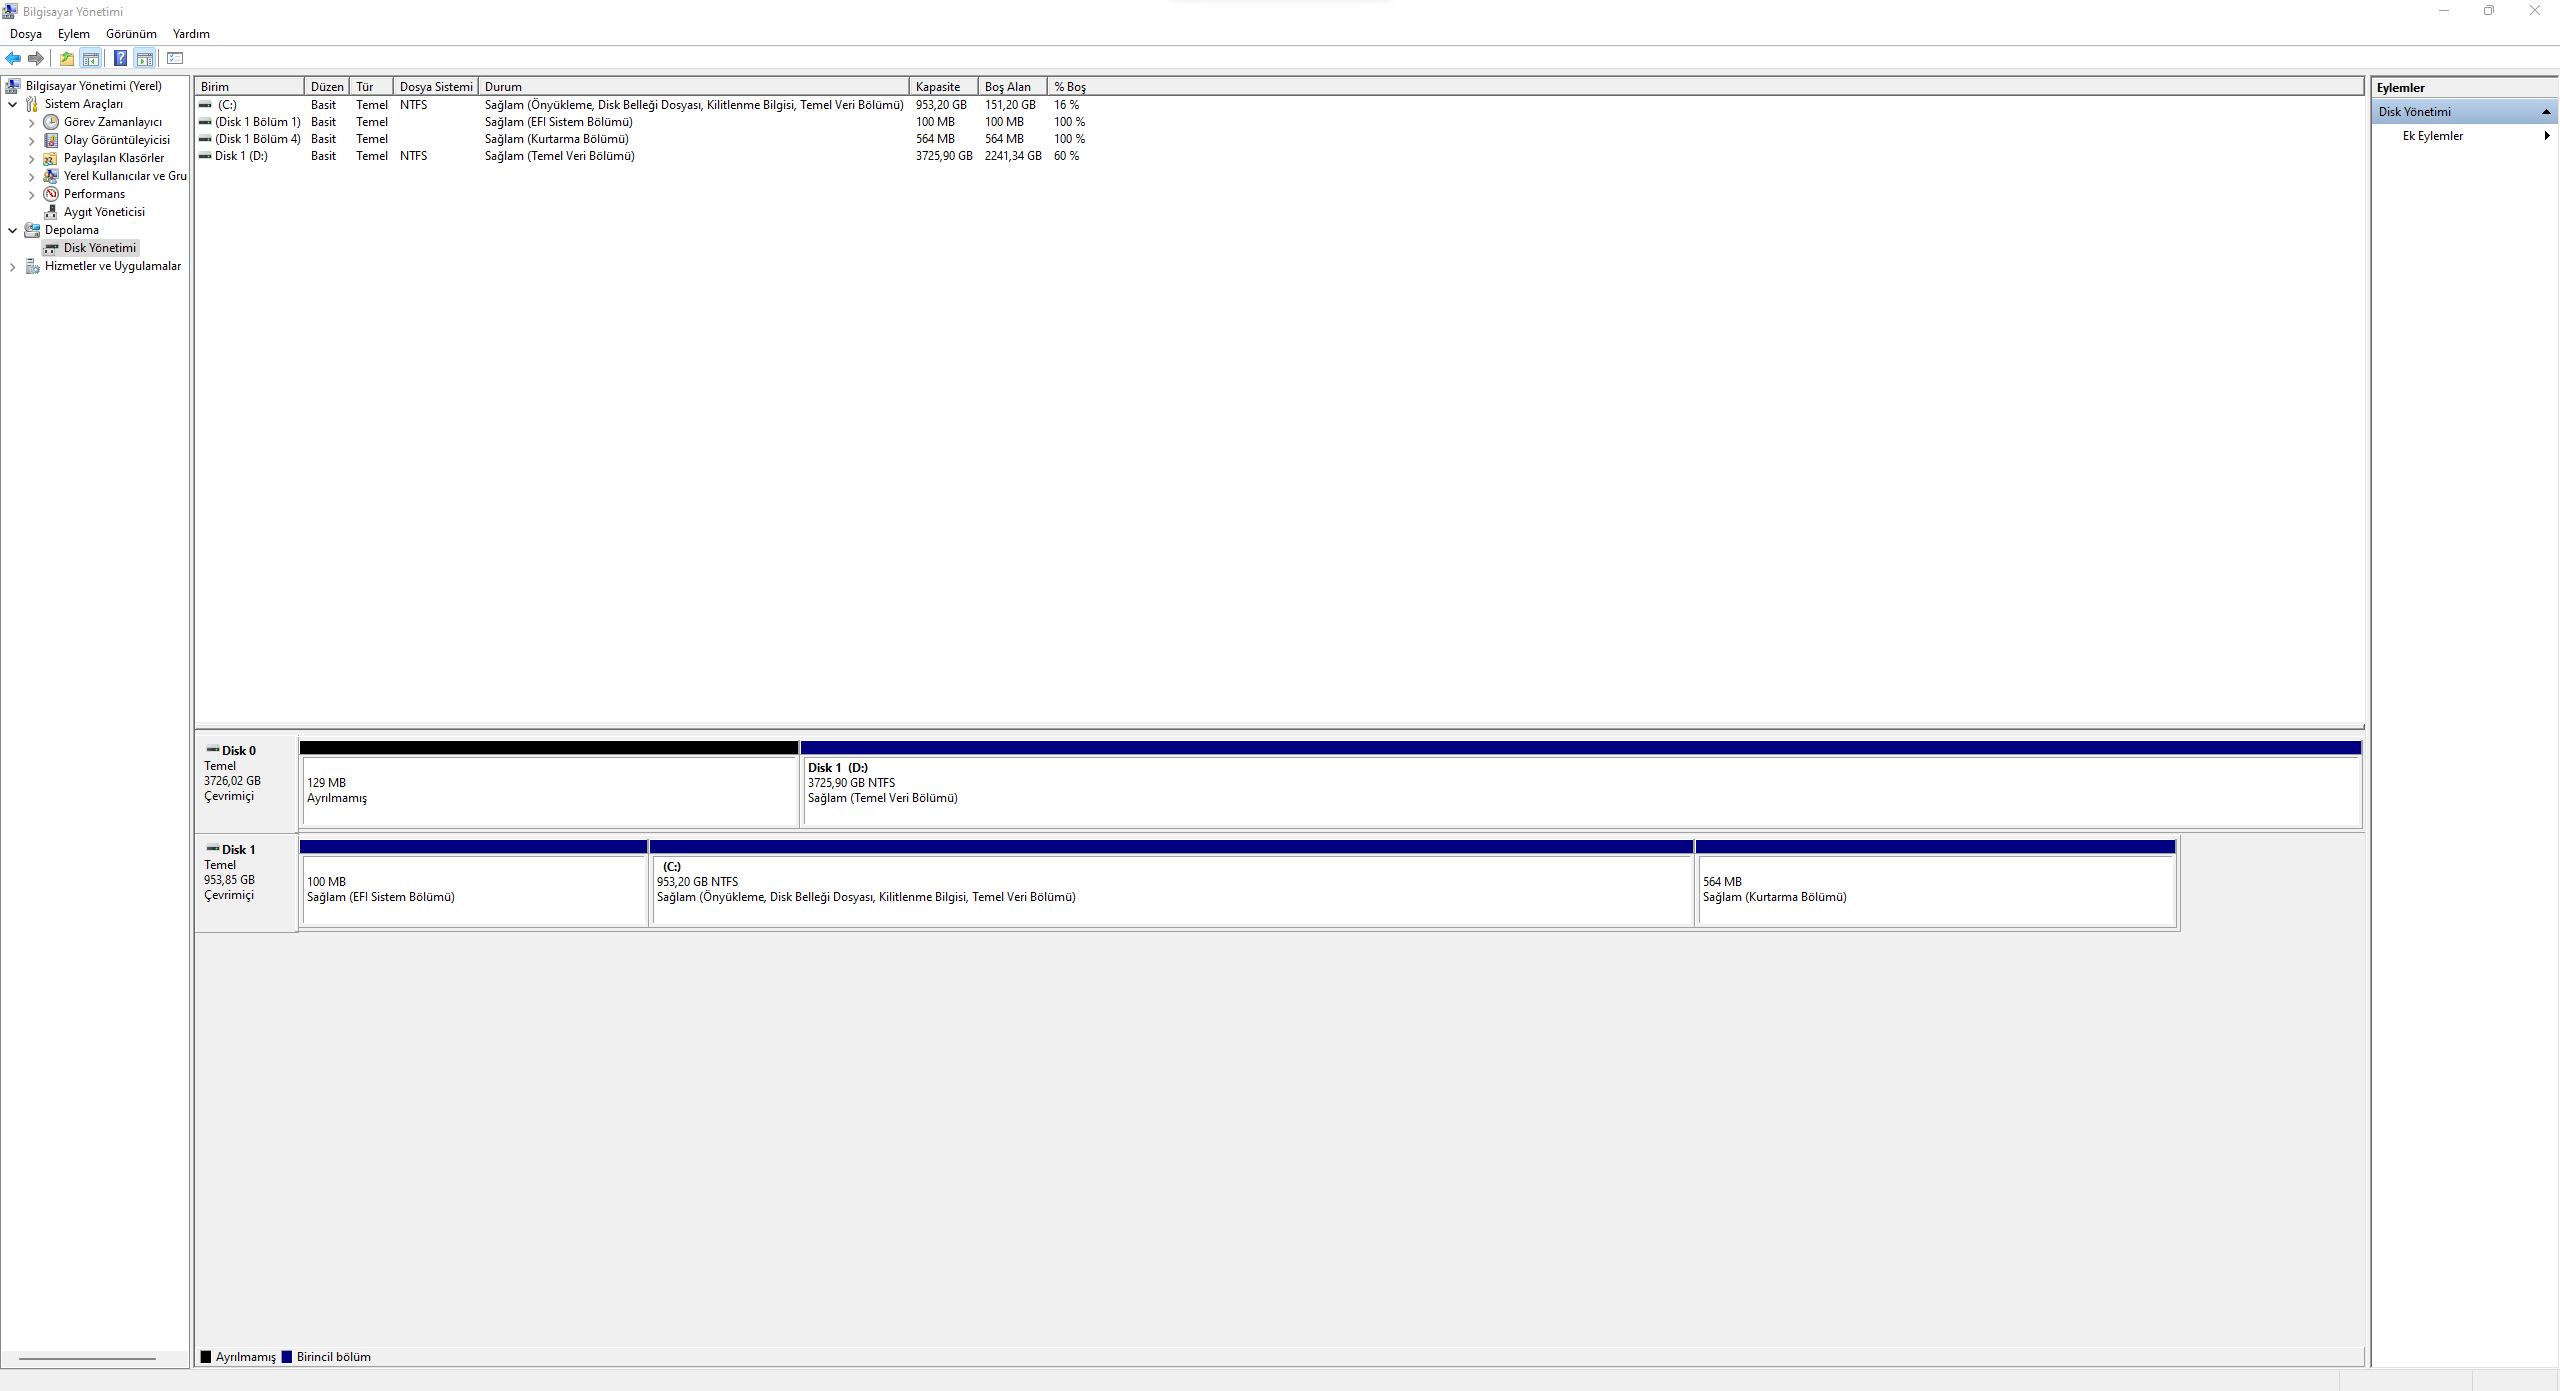Sort by the Dosya Sistemi column header

coord(436,87)
